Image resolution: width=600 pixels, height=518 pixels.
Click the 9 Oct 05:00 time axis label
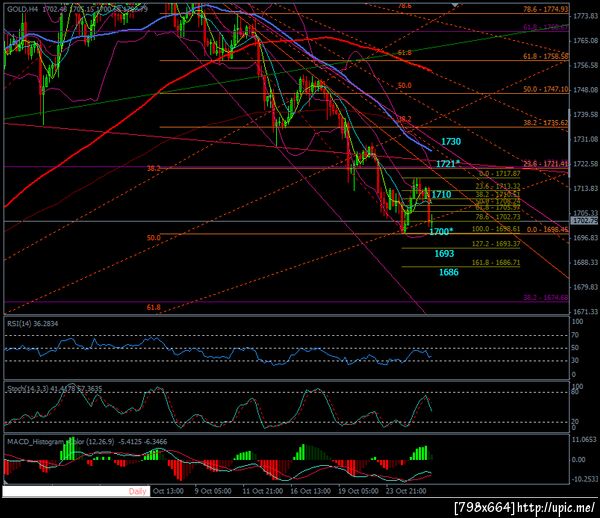point(213,491)
